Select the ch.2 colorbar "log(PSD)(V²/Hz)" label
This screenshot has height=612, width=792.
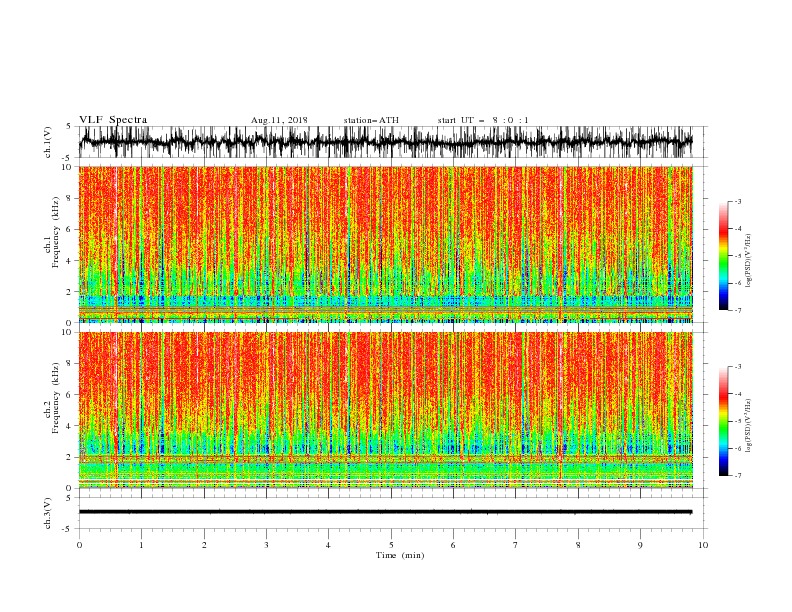tap(748, 426)
